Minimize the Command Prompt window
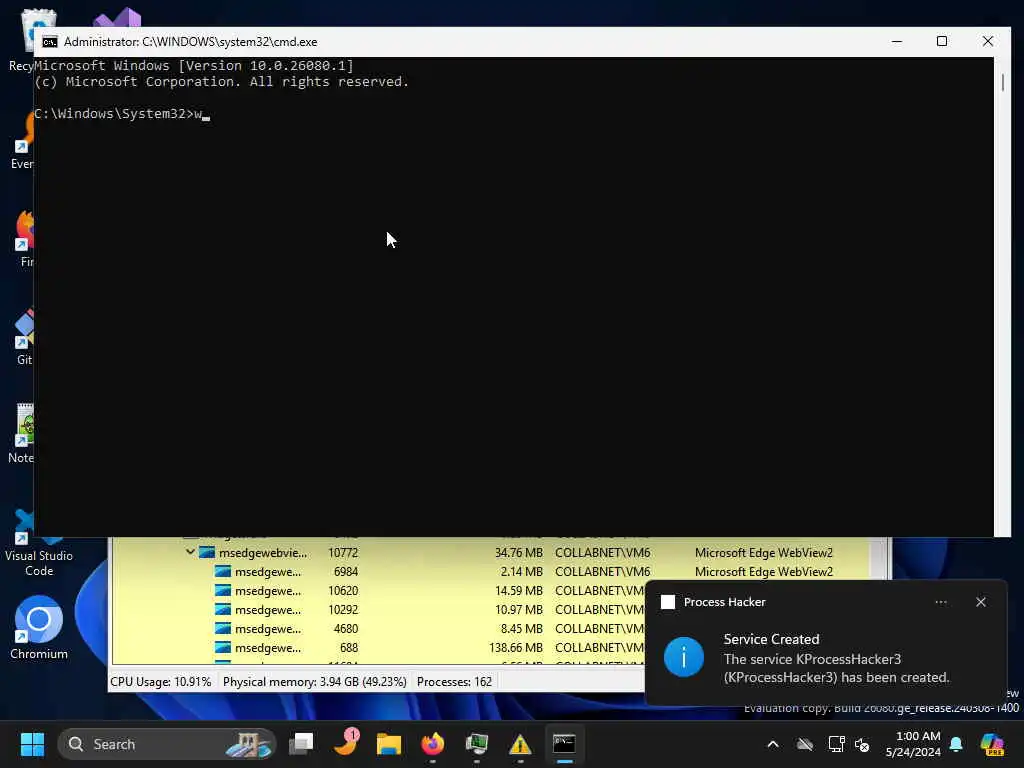The height and width of the screenshot is (768, 1024). pos(897,41)
